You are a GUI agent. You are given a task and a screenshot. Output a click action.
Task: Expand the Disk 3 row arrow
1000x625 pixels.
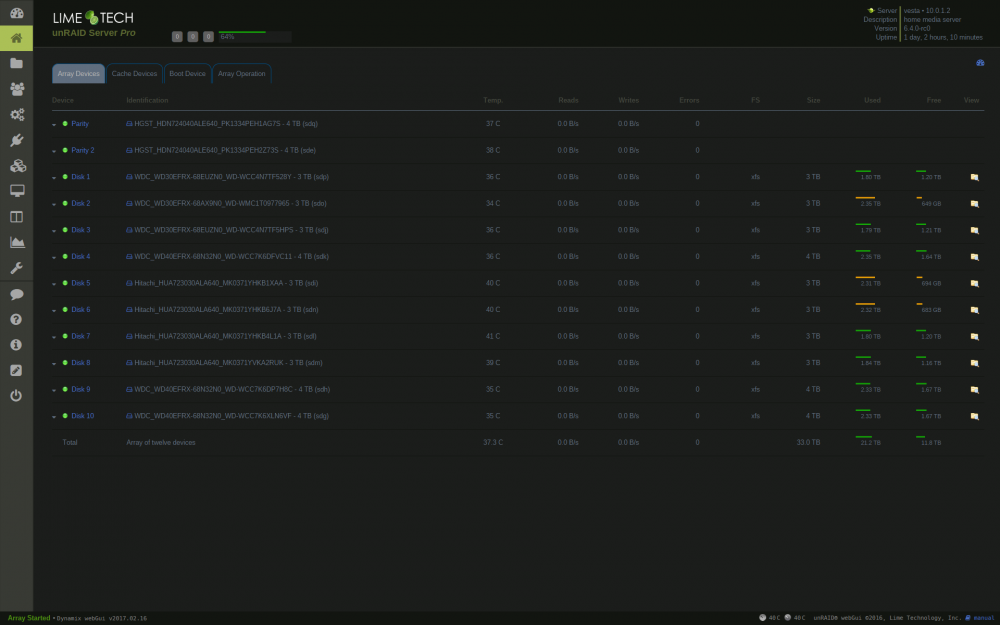(x=54, y=231)
